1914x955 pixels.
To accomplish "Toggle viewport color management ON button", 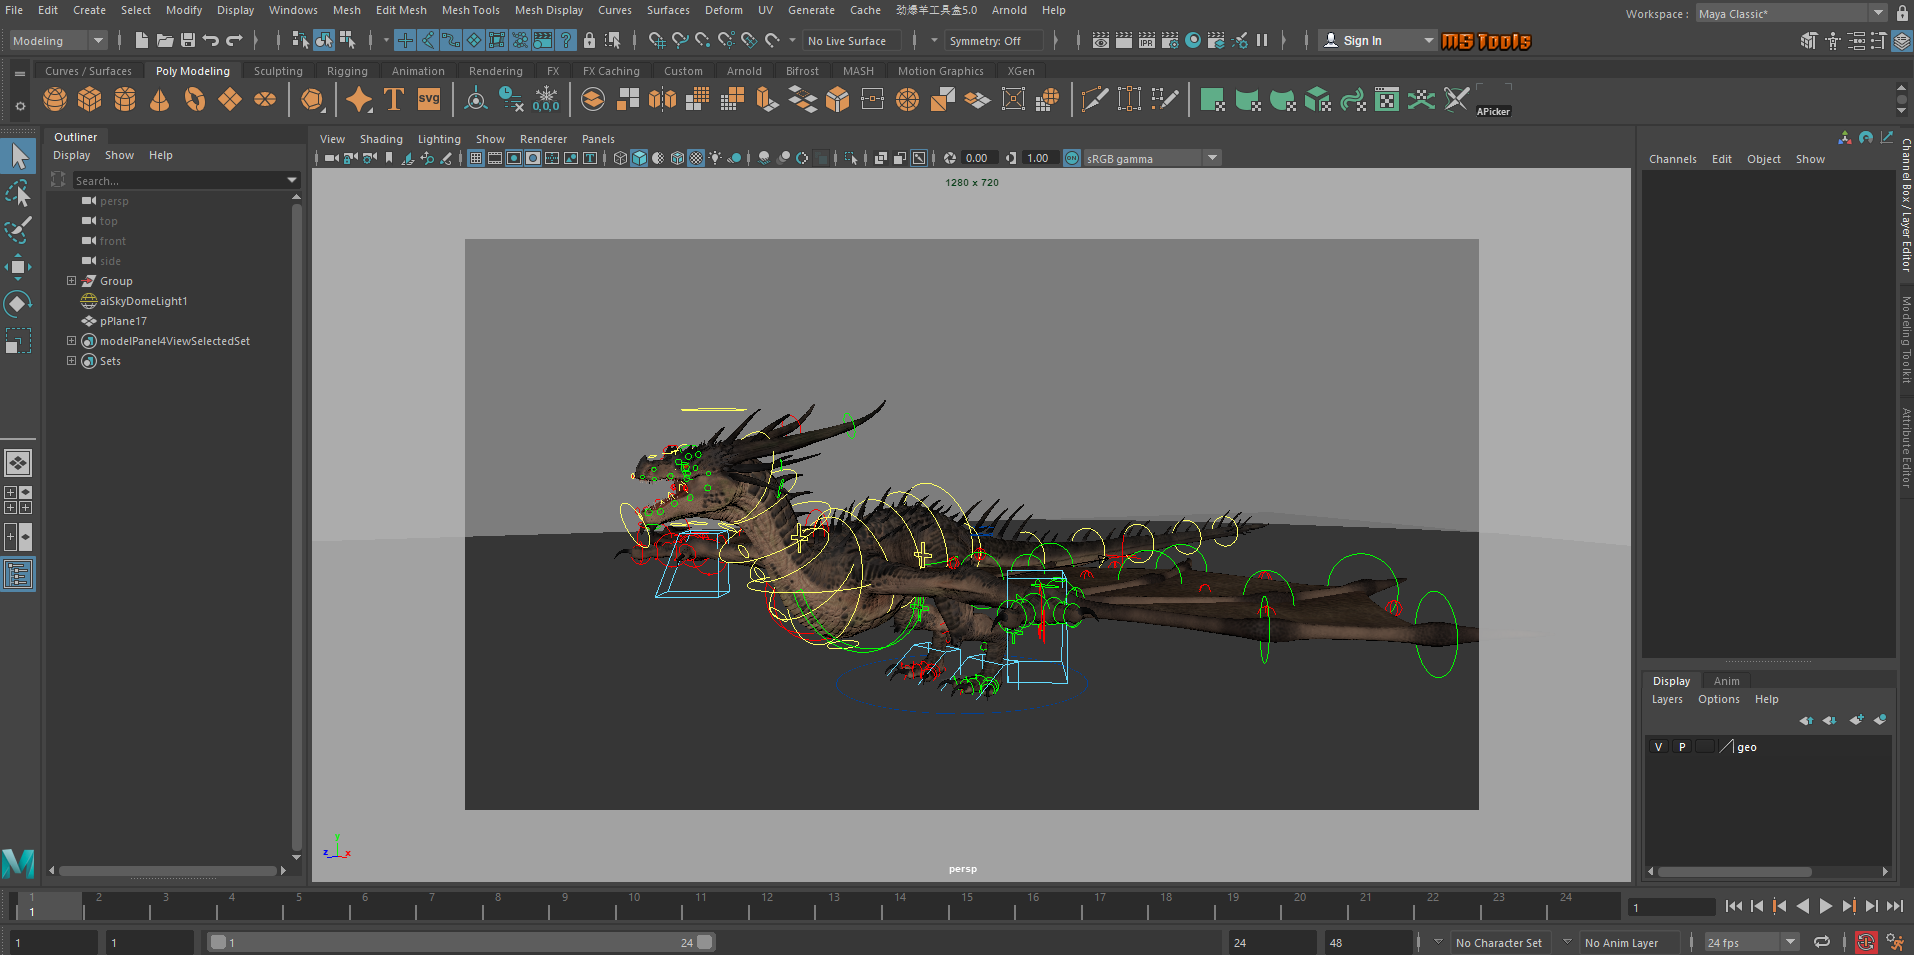I will pos(1072,158).
